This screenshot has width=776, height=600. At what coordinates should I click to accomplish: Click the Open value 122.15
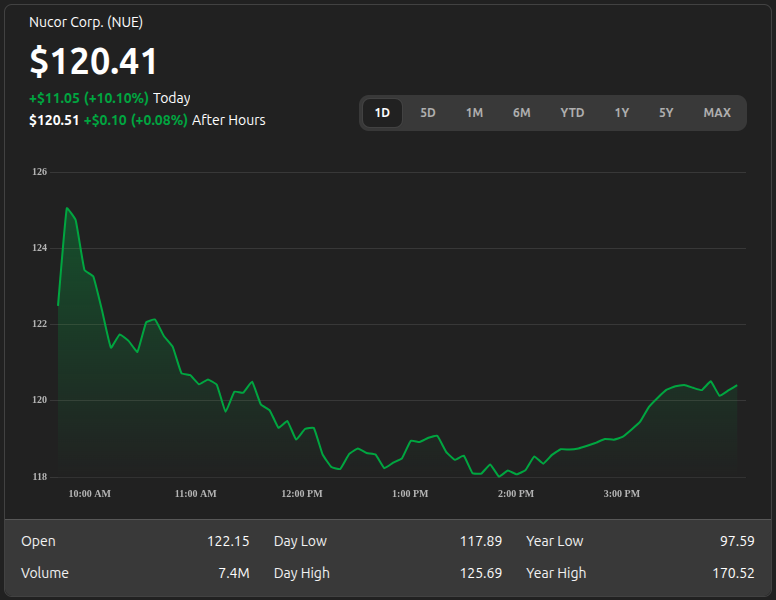[x=228, y=541]
